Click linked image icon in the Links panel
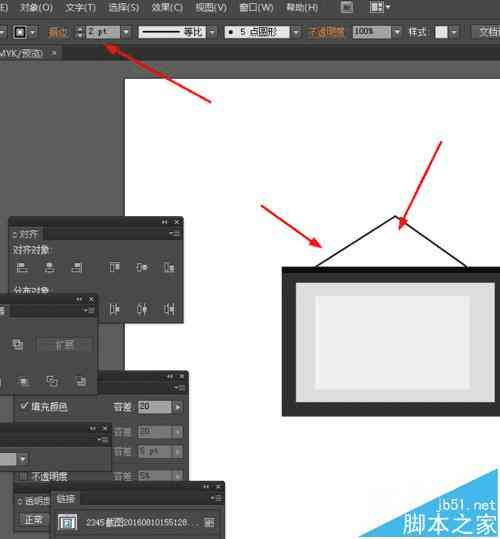Image resolution: width=500 pixels, height=539 pixels. point(67,522)
